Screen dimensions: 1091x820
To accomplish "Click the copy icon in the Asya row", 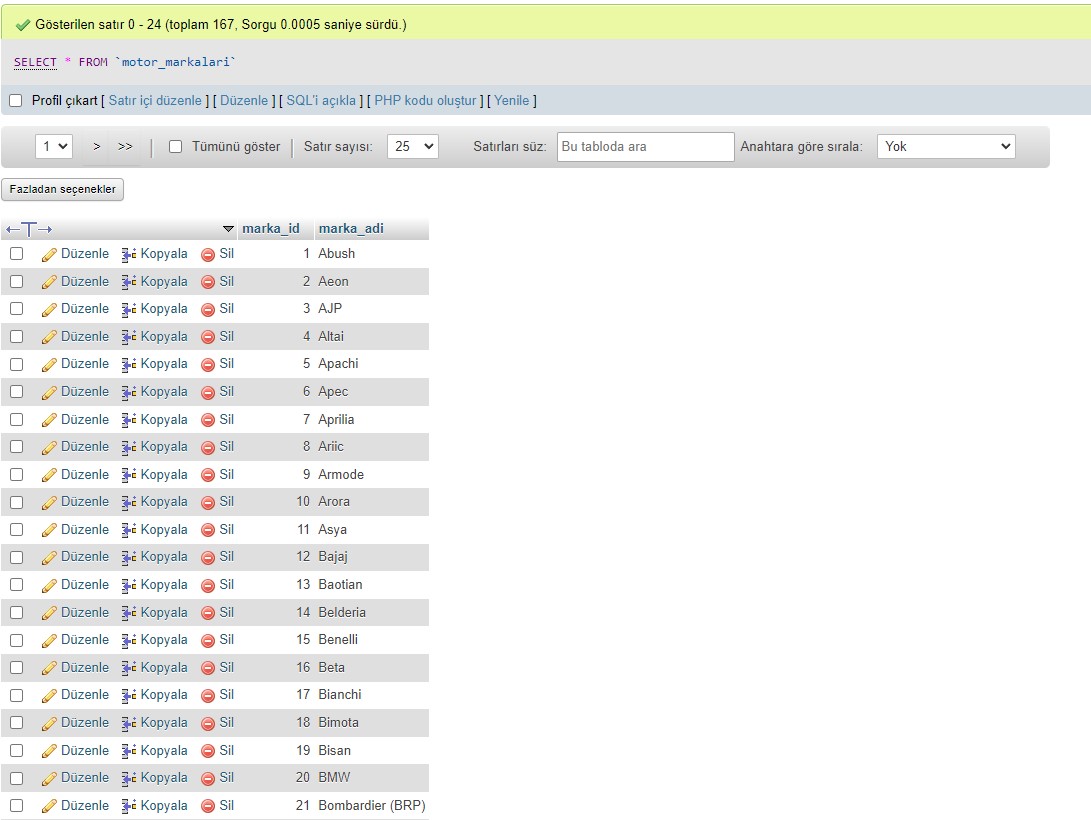I will pos(129,530).
